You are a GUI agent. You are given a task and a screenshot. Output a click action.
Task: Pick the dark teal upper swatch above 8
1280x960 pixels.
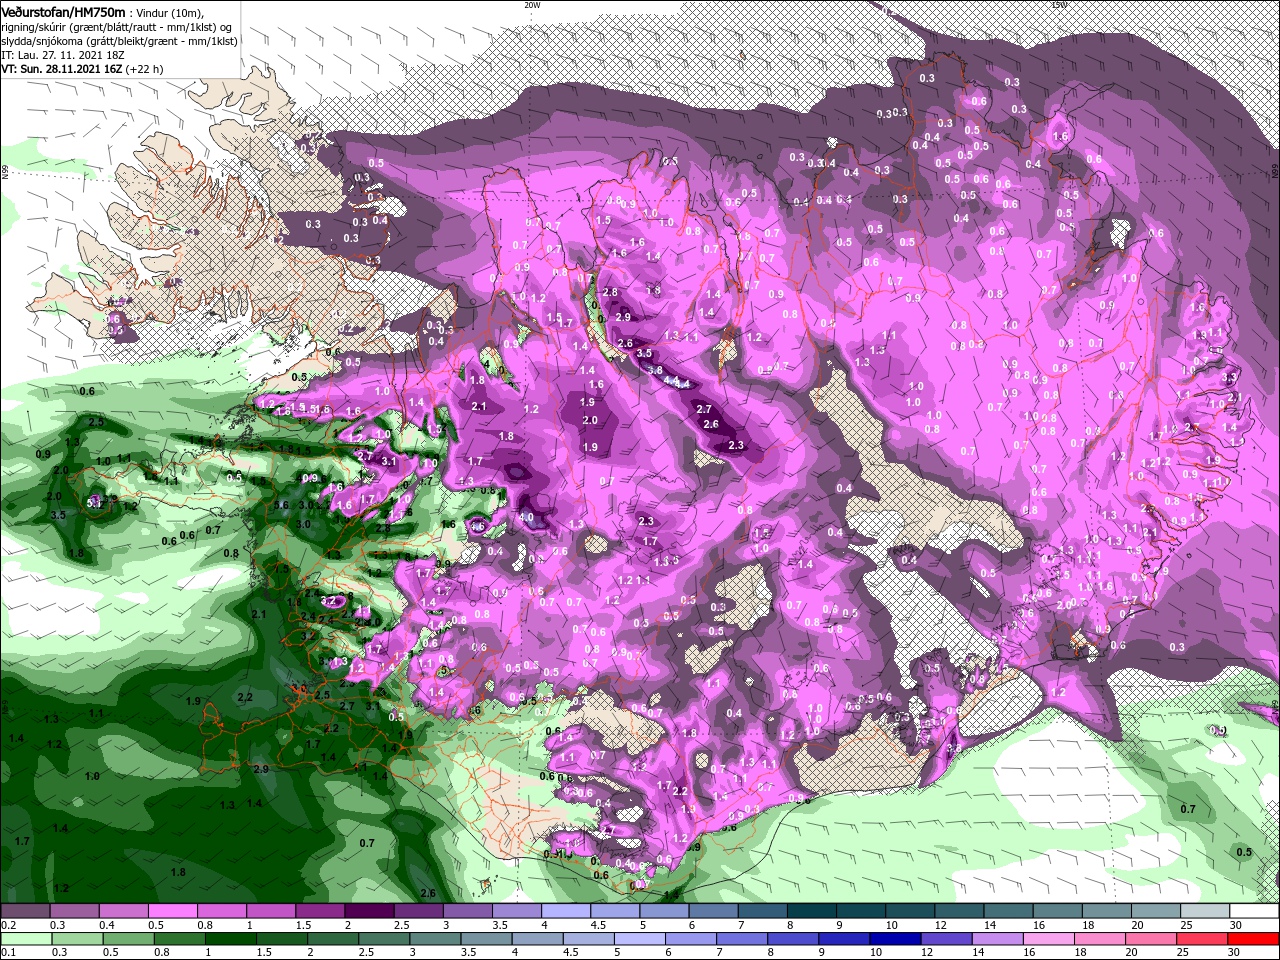pos(810,912)
